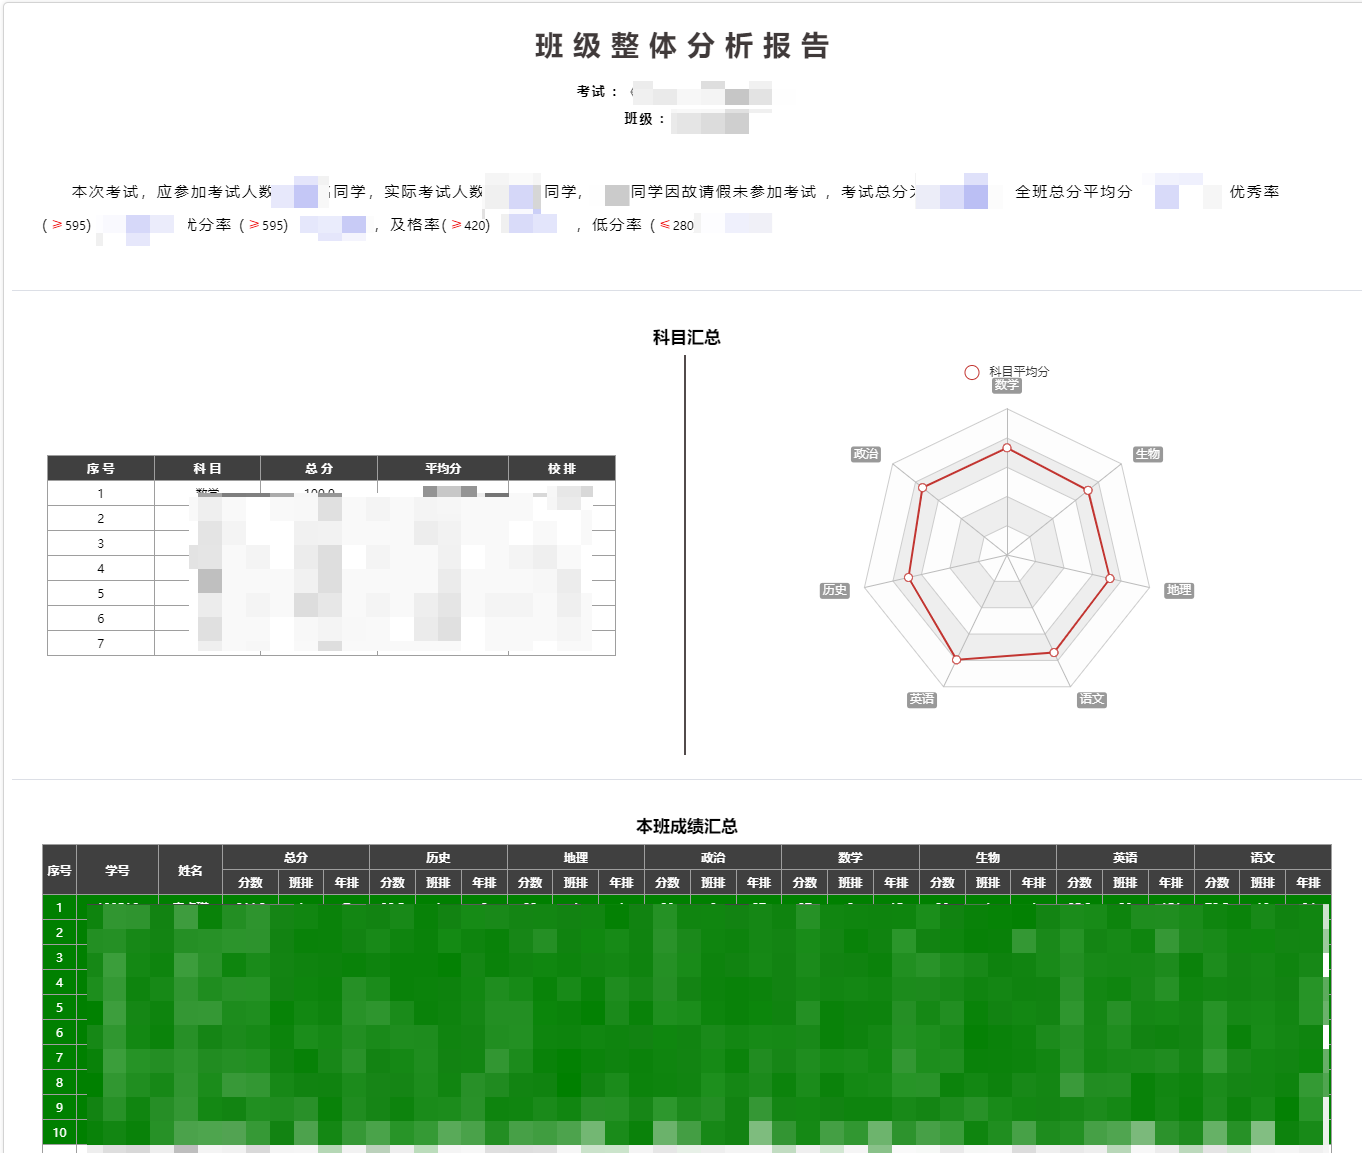This screenshot has width=1362, height=1153.
Task: Click the 科目 column header in subject table
Action: [207, 468]
